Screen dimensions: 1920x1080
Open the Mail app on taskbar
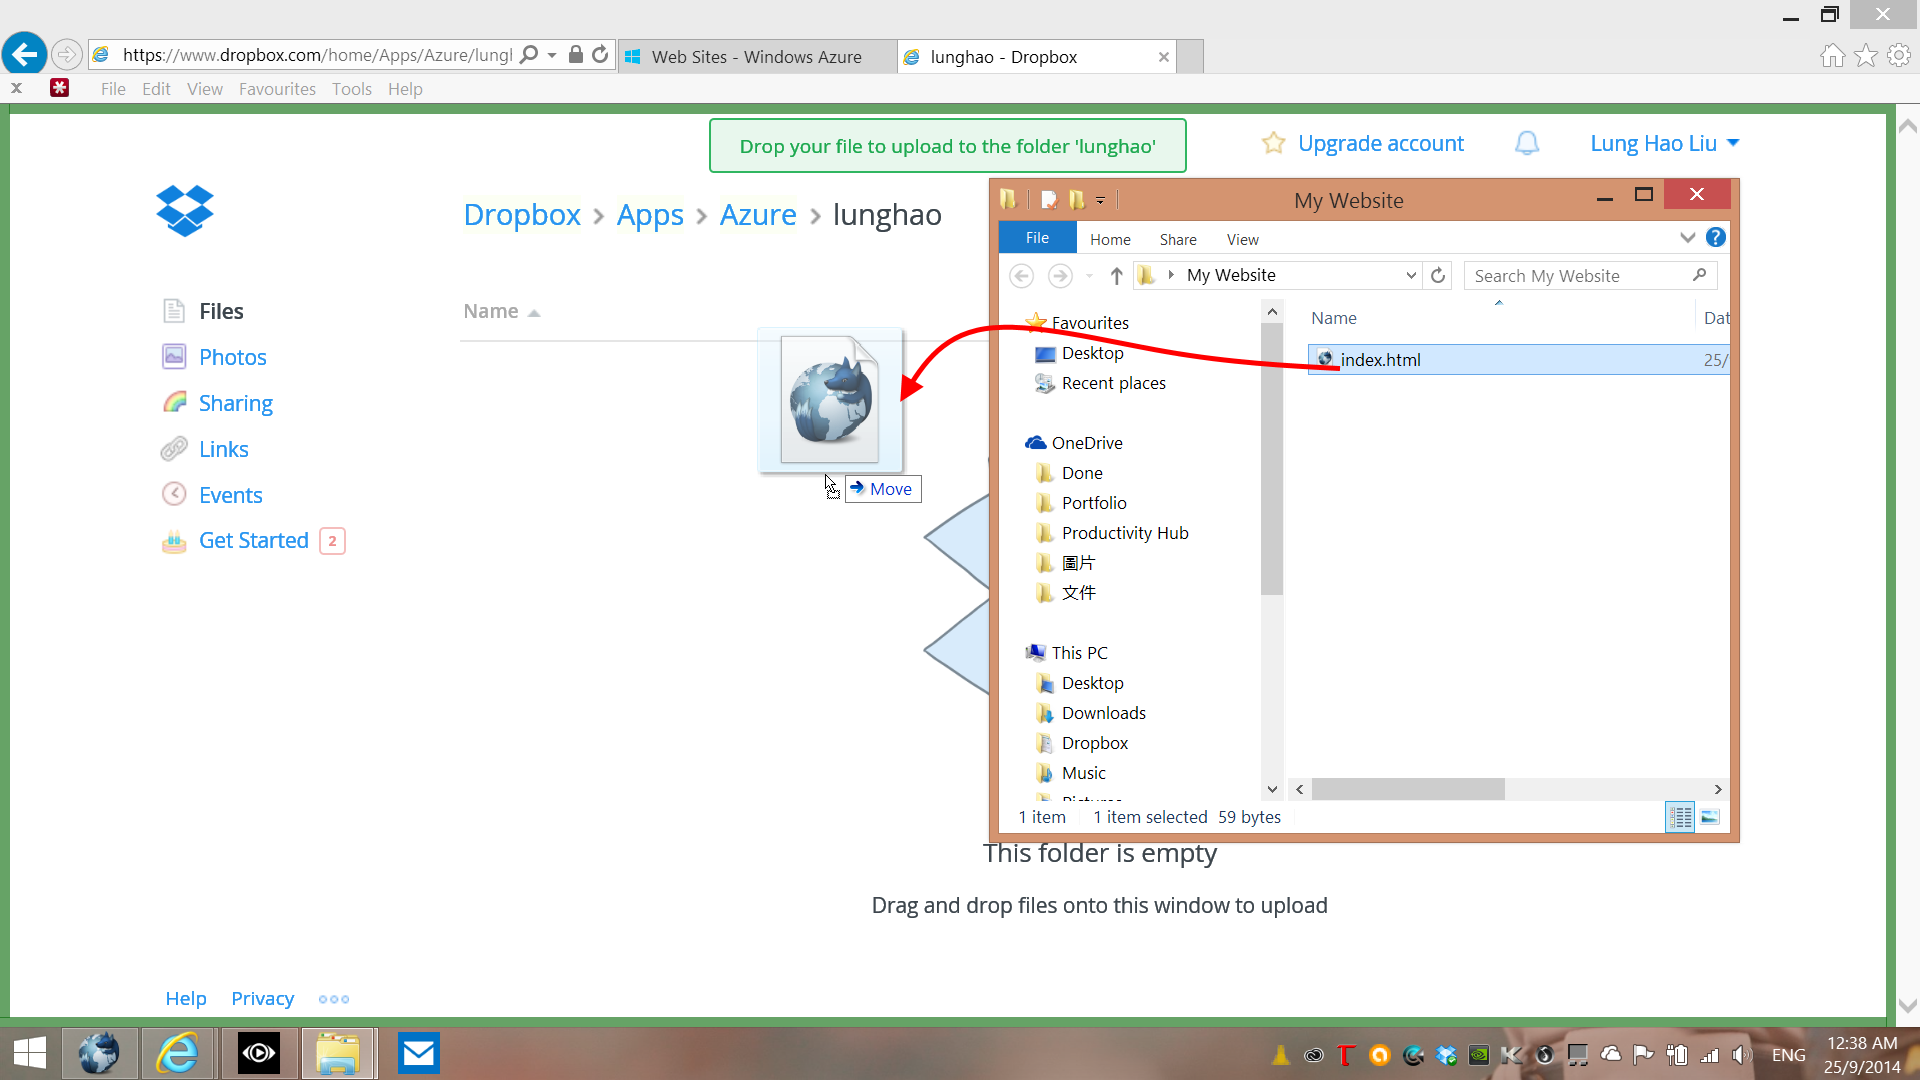coord(418,1053)
